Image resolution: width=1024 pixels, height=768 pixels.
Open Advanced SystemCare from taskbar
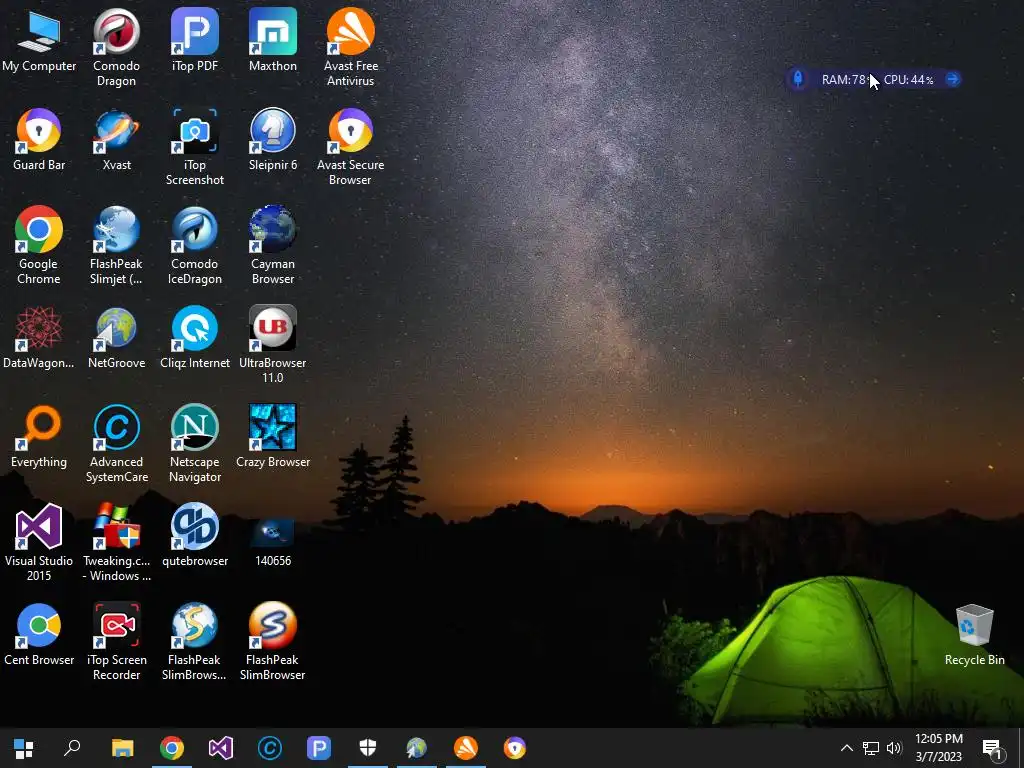point(270,748)
